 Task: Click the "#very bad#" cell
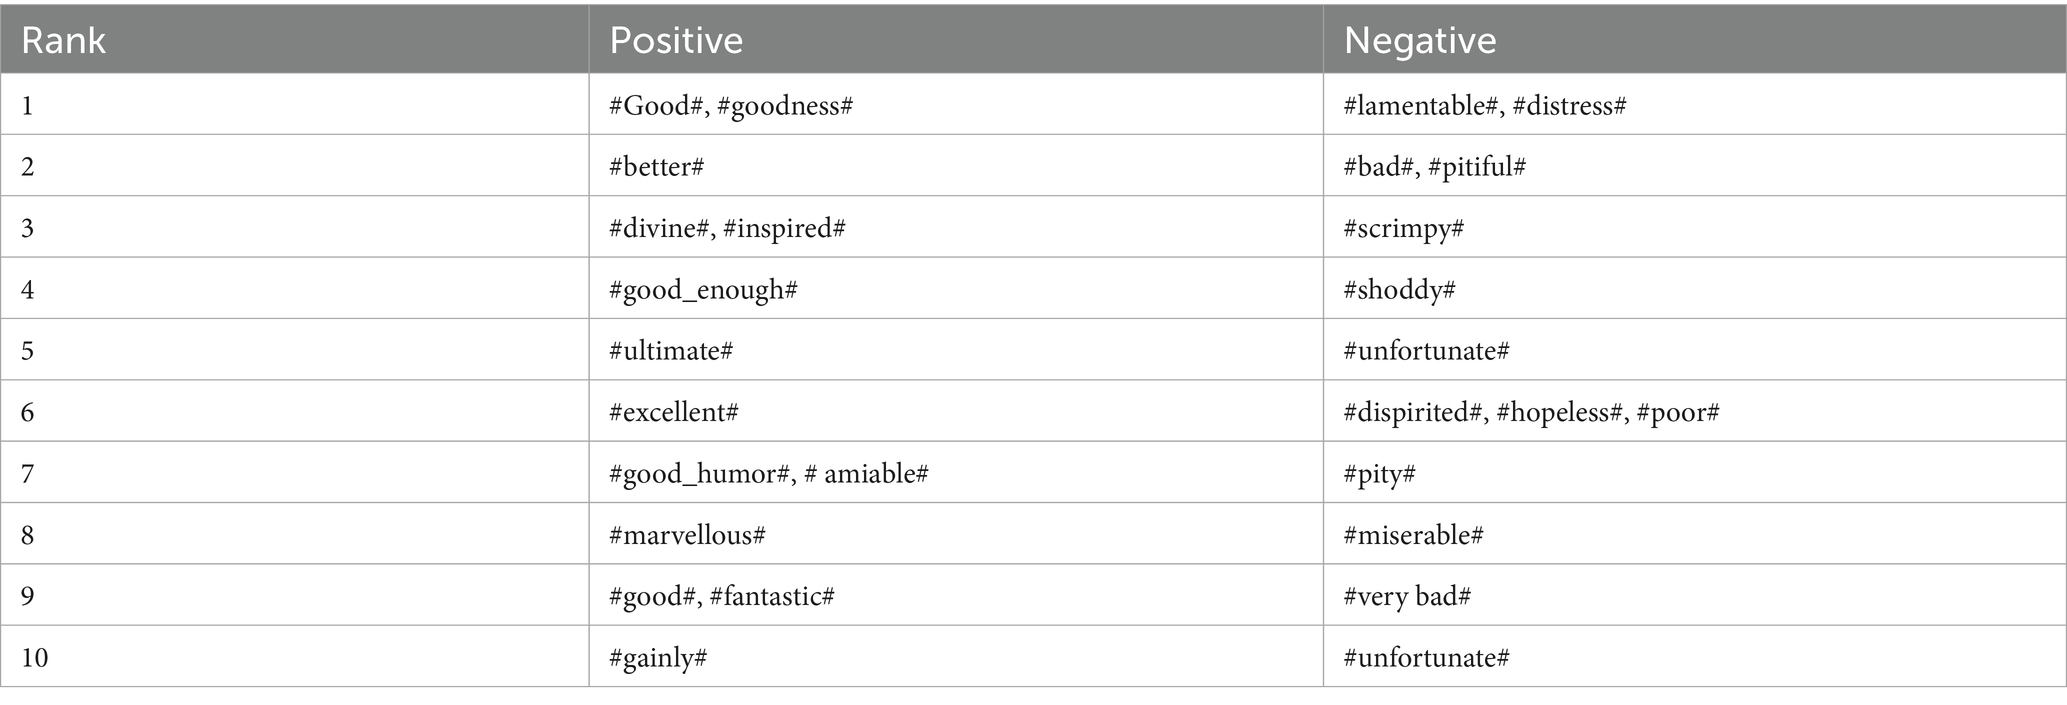tap(1407, 596)
